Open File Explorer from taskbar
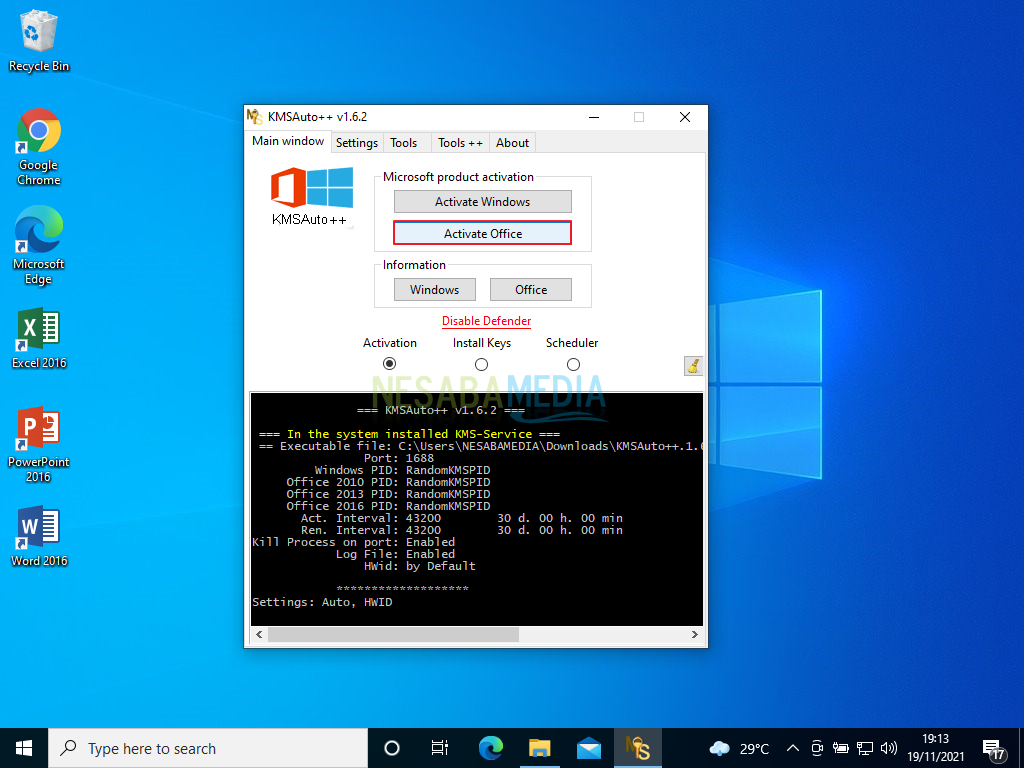Image resolution: width=1024 pixels, height=768 pixels. coord(539,748)
